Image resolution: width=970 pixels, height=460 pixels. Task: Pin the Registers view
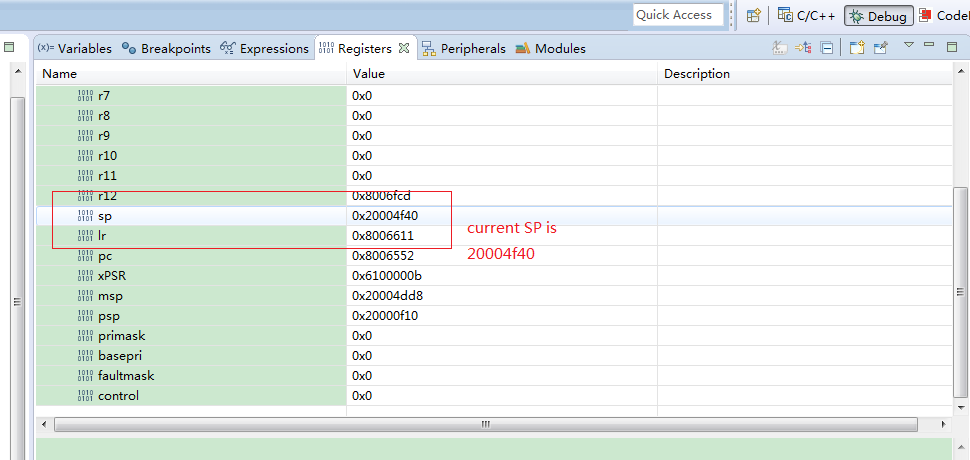coord(881,47)
